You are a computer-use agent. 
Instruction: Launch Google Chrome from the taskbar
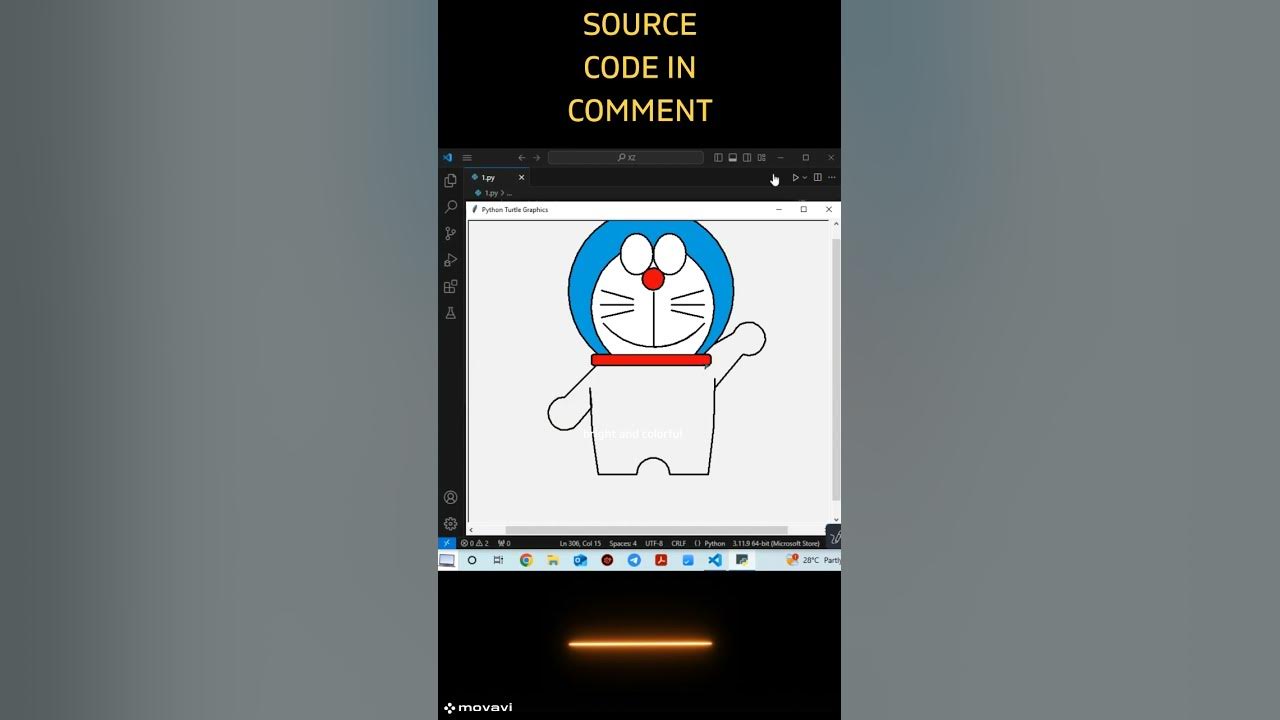526,560
